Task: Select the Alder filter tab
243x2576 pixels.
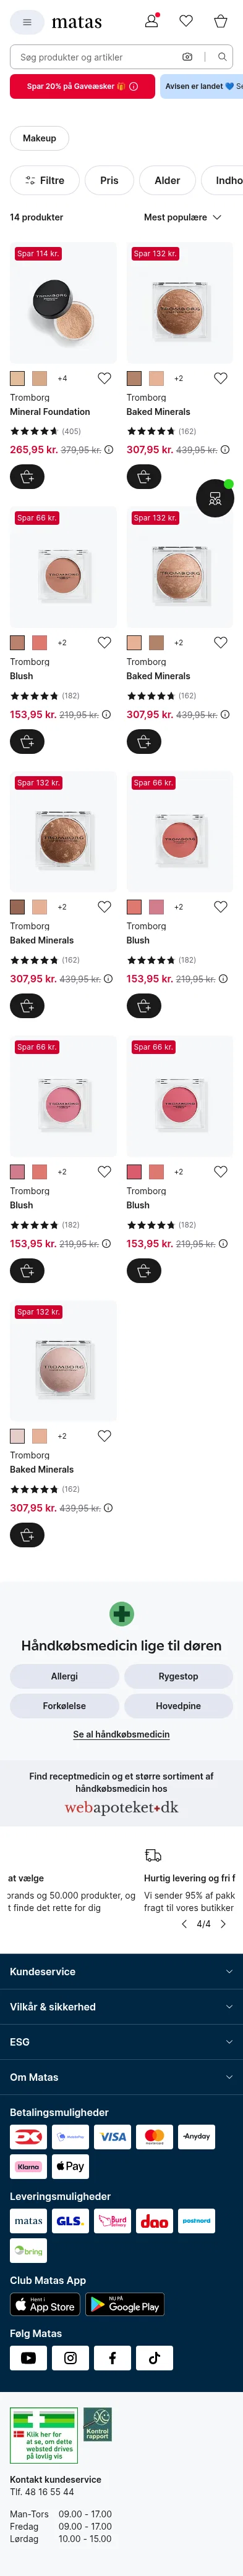Action: click(x=167, y=180)
